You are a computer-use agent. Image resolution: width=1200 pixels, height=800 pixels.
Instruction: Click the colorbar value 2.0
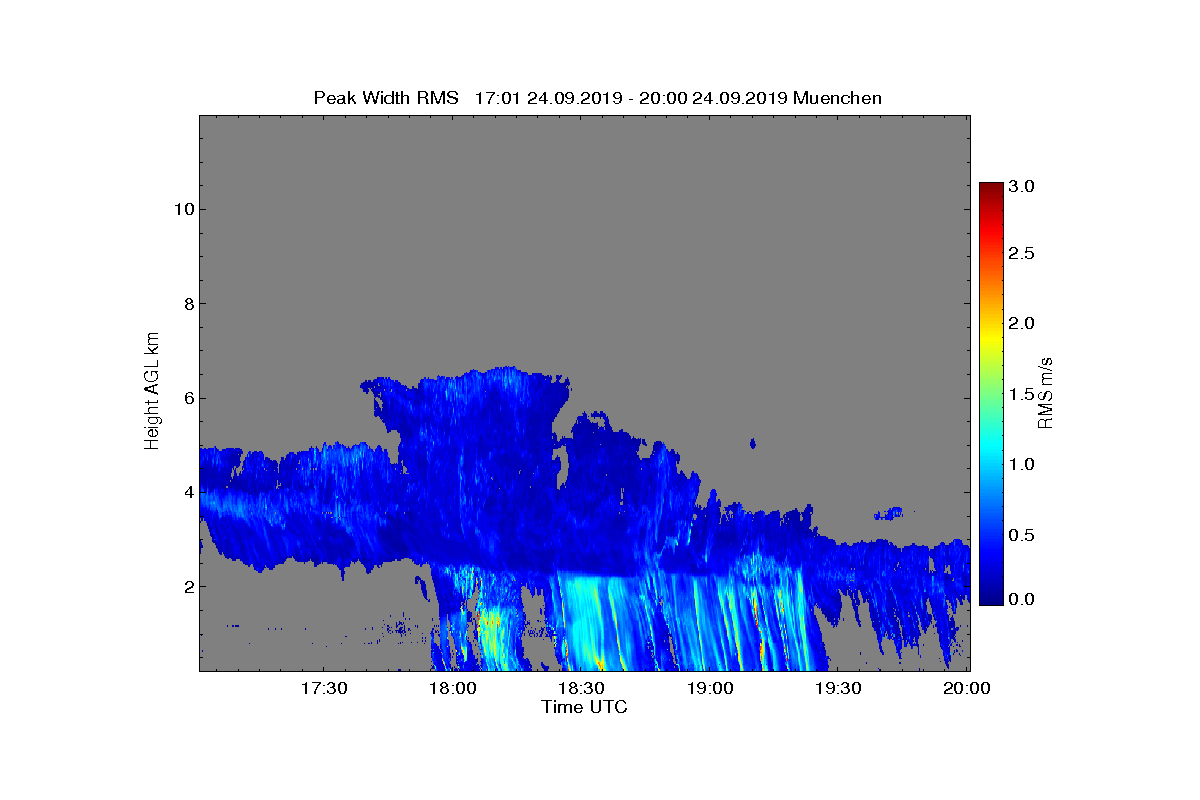1021,323
